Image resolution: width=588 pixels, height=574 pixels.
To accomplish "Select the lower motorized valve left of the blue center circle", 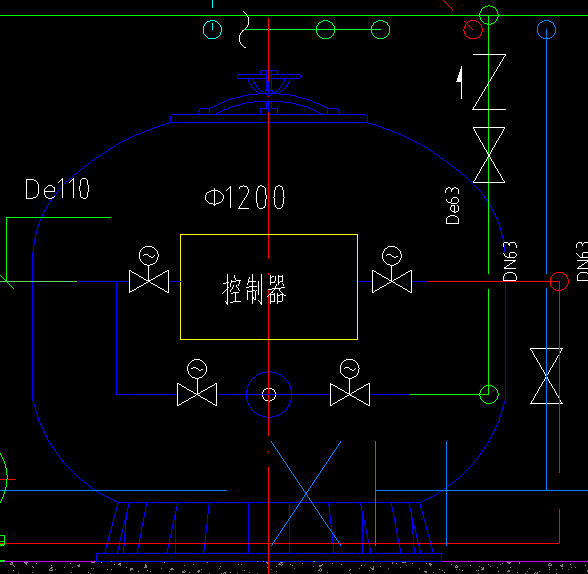I will (197, 382).
